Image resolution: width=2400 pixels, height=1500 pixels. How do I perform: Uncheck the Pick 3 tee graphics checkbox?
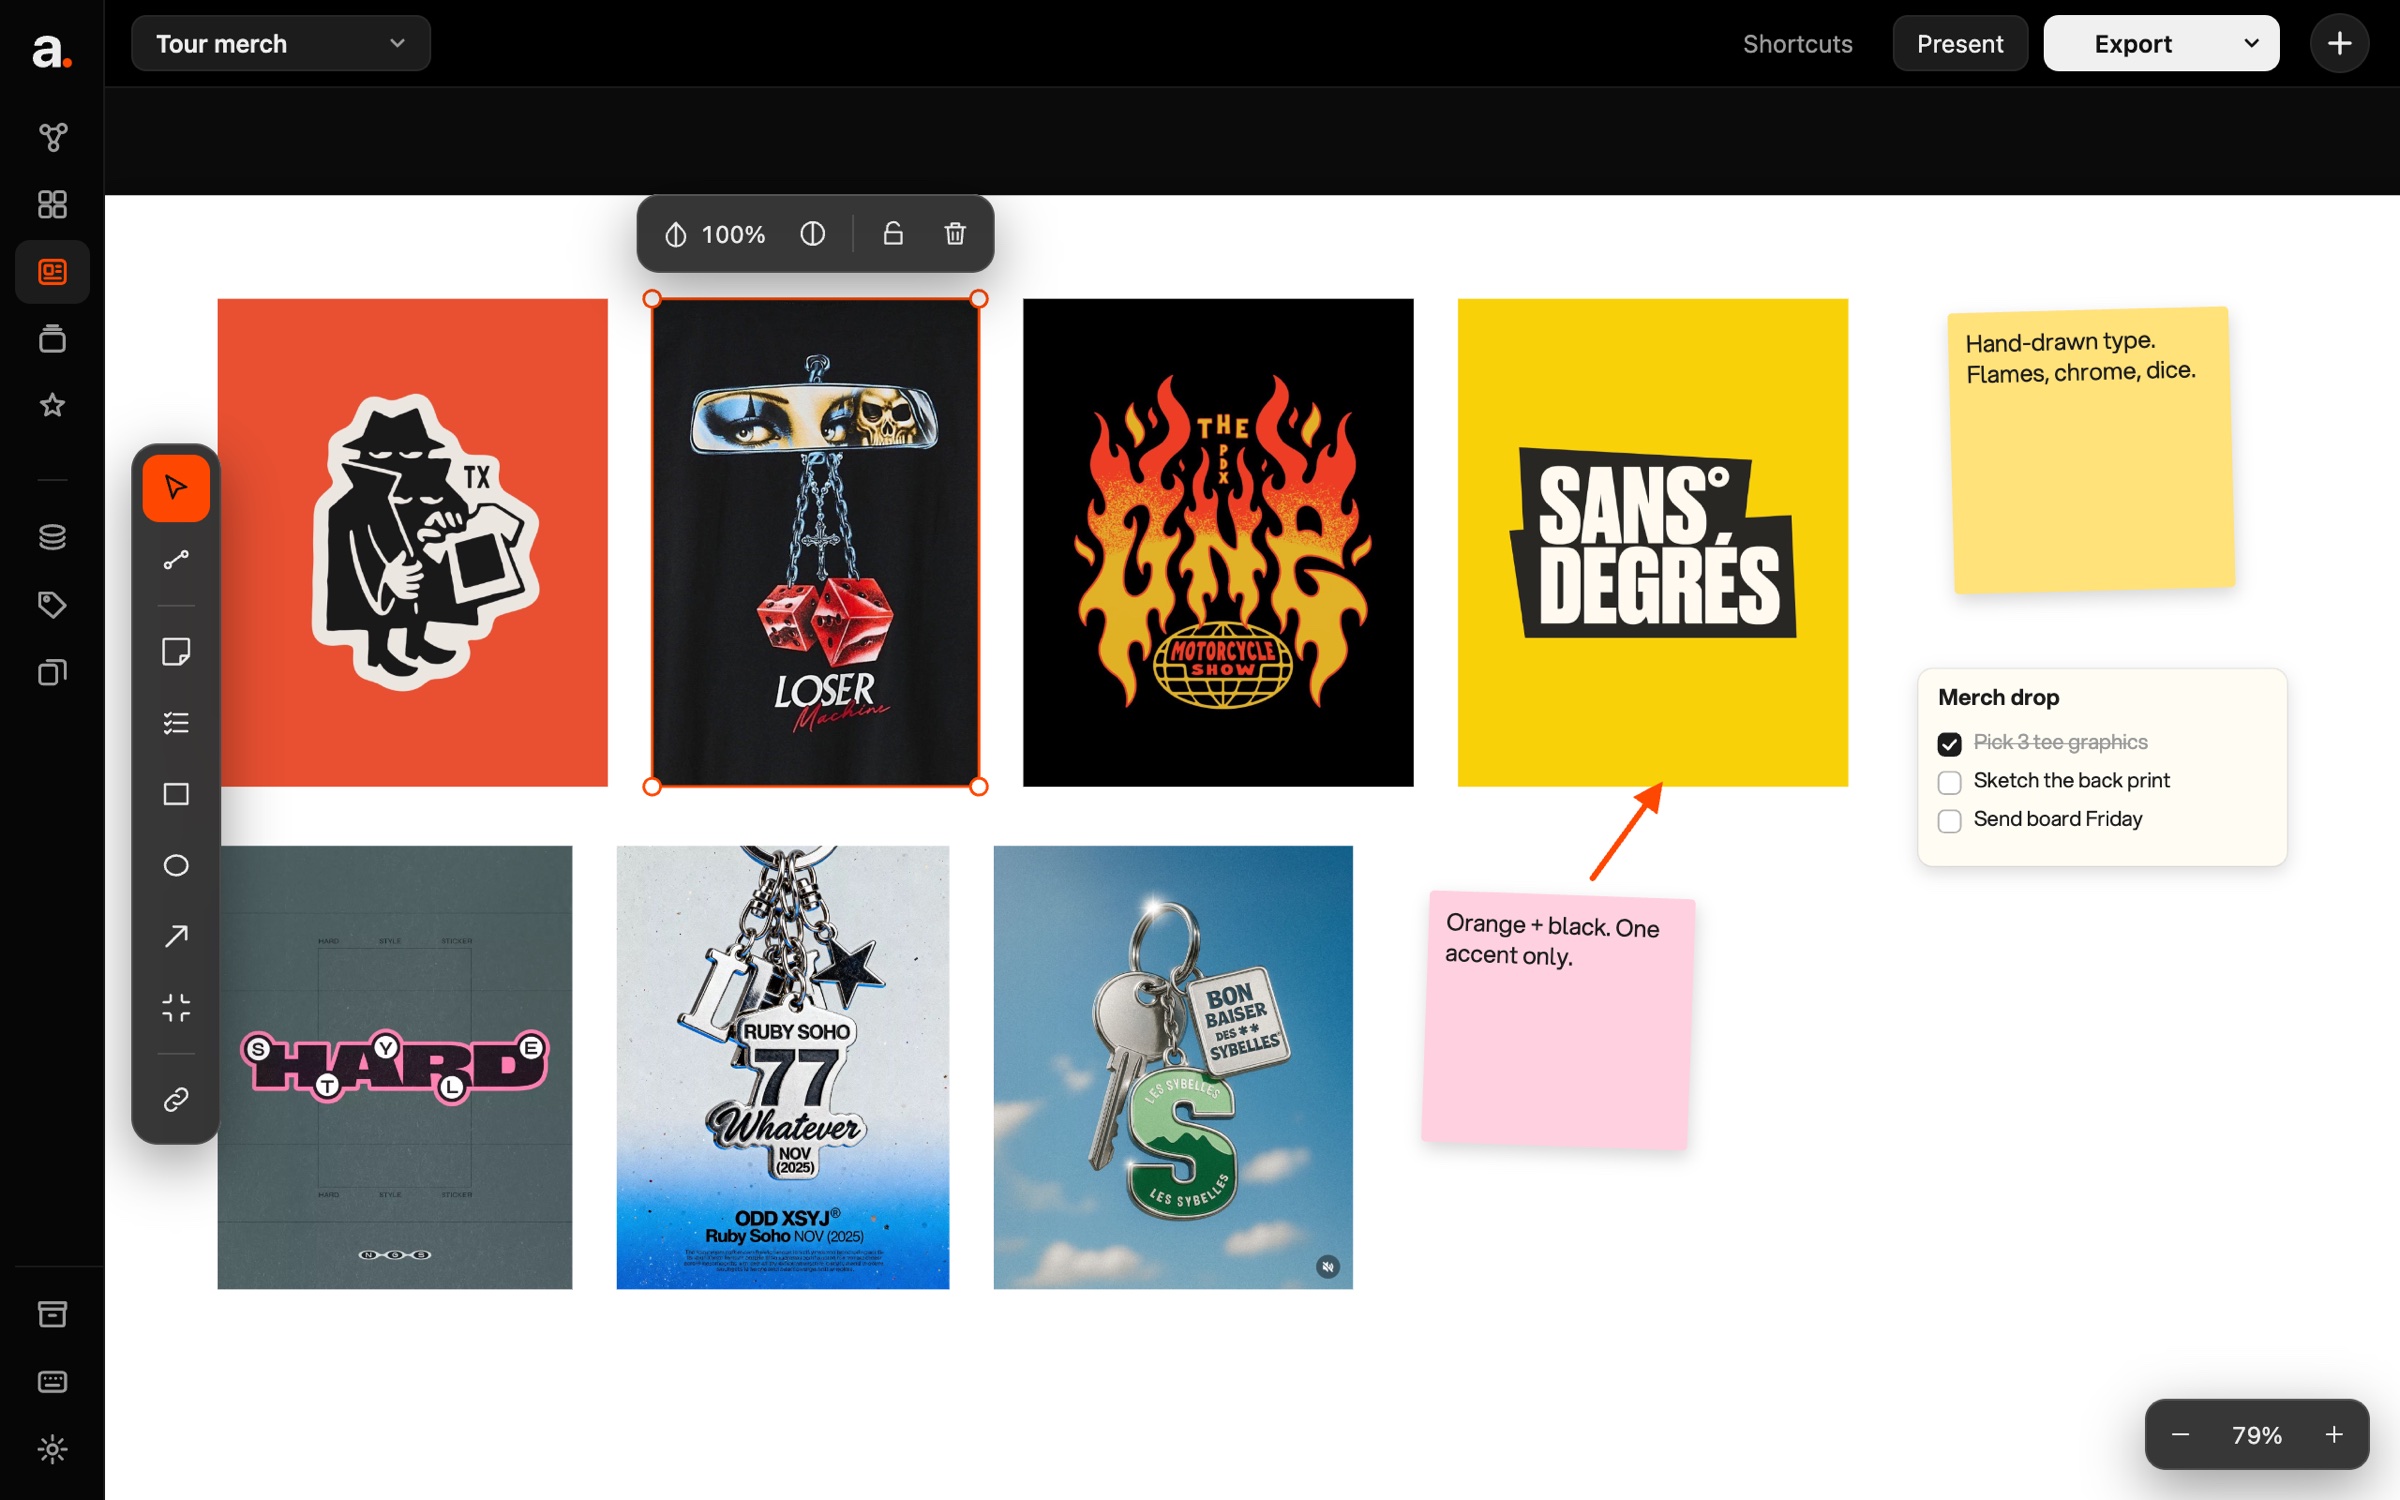click(x=1949, y=744)
